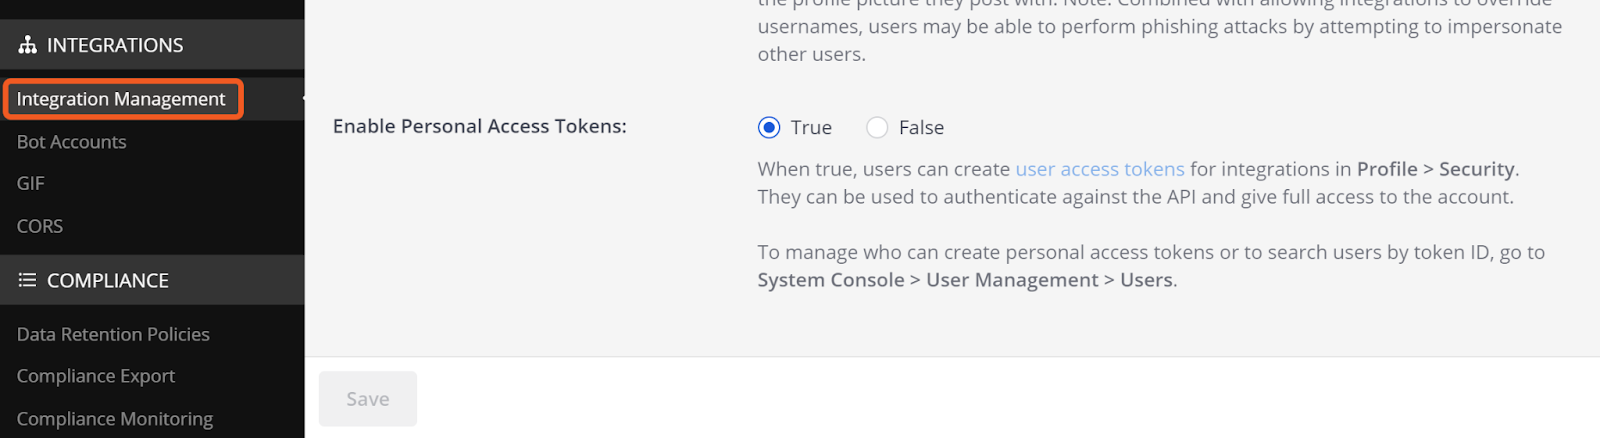Click the 'True' option label text
Viewport: 1600px width, 438px height.
(x=811, y=128)
